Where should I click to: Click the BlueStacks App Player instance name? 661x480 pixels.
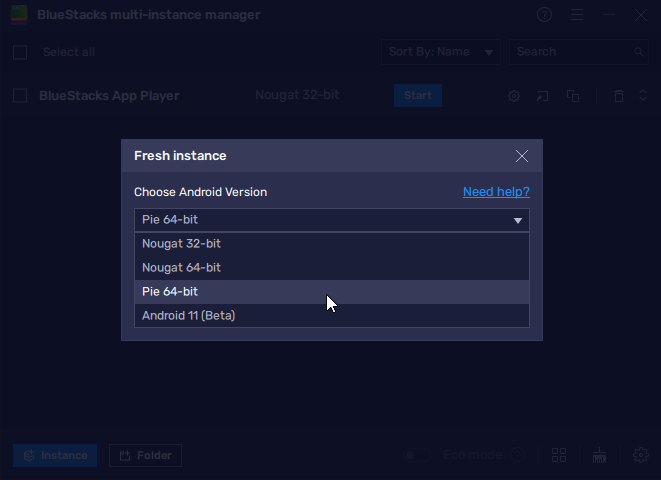pos(109,96)
